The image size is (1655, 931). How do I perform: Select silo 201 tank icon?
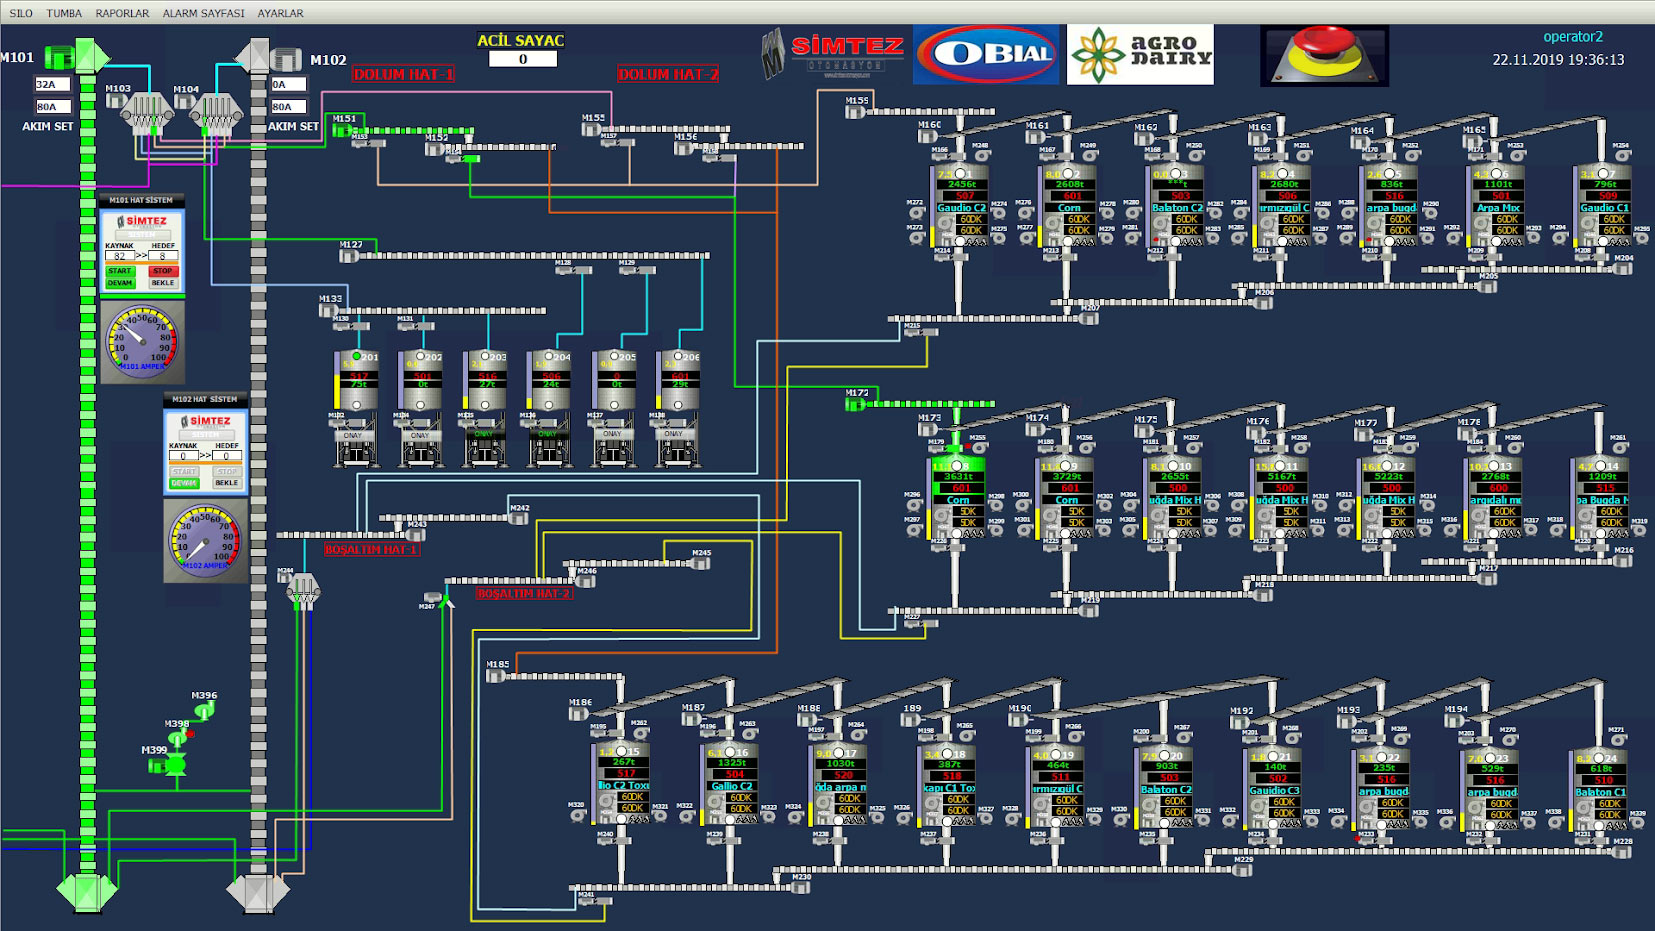(357, 380)
